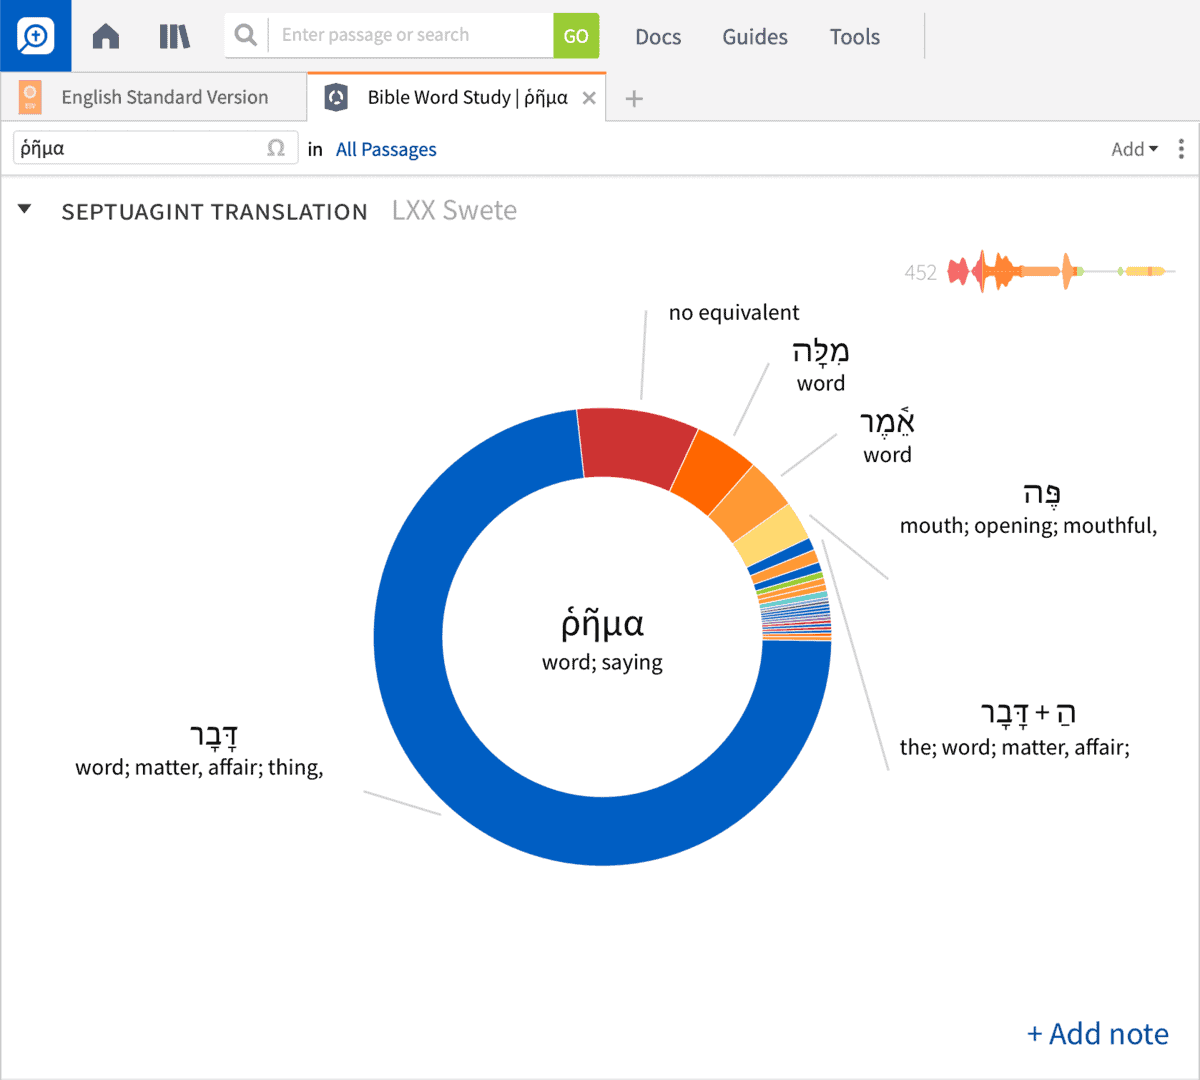Viewport: 1200px width, 1080px height.
Task: Open the Guides menu
Action: [x=755, y=37]
